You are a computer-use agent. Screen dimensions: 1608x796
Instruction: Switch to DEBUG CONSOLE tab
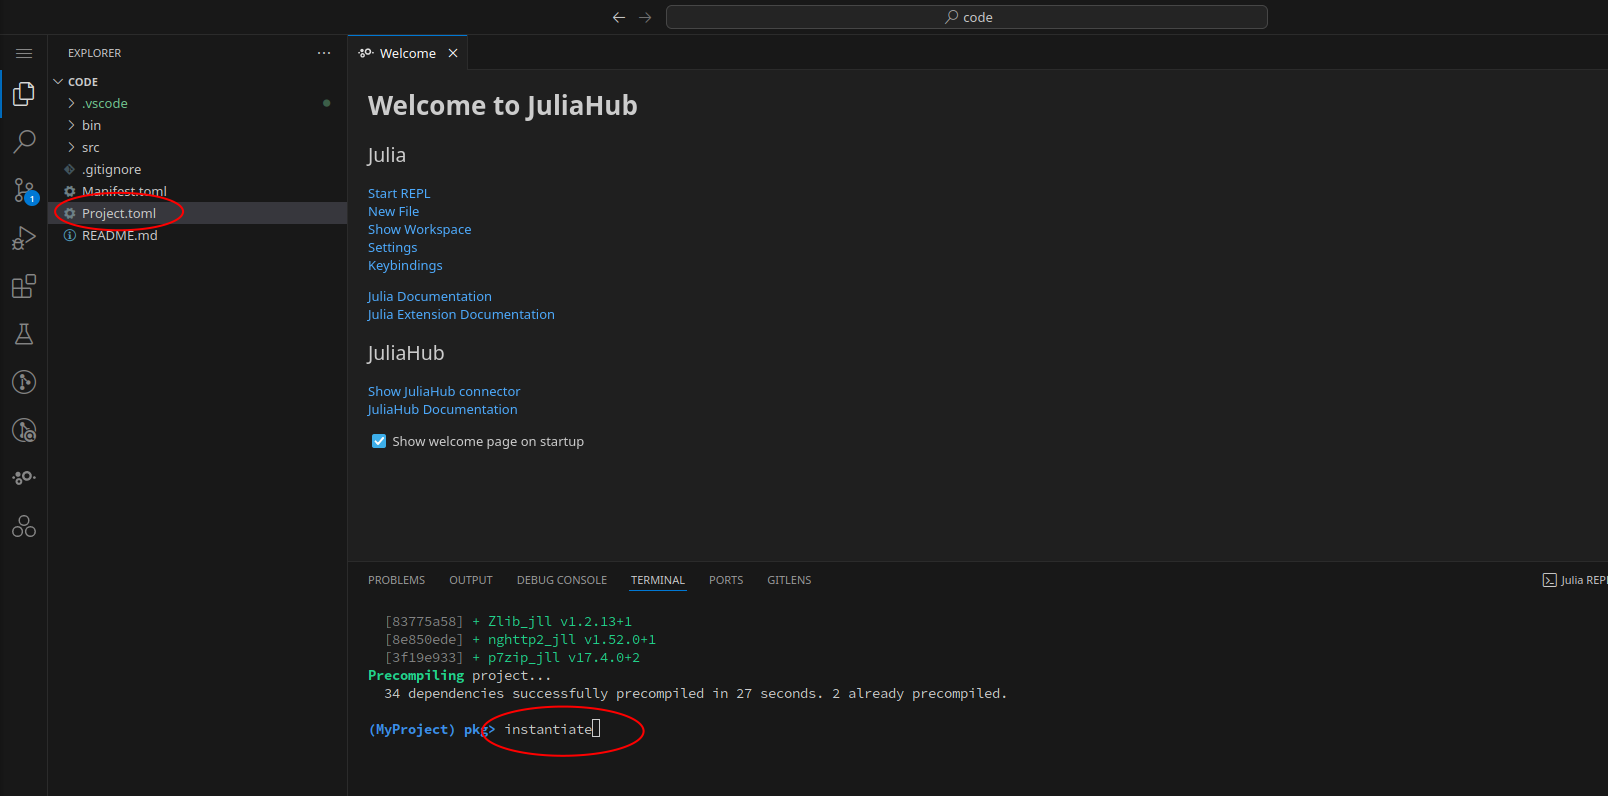(x=562, y=580)
